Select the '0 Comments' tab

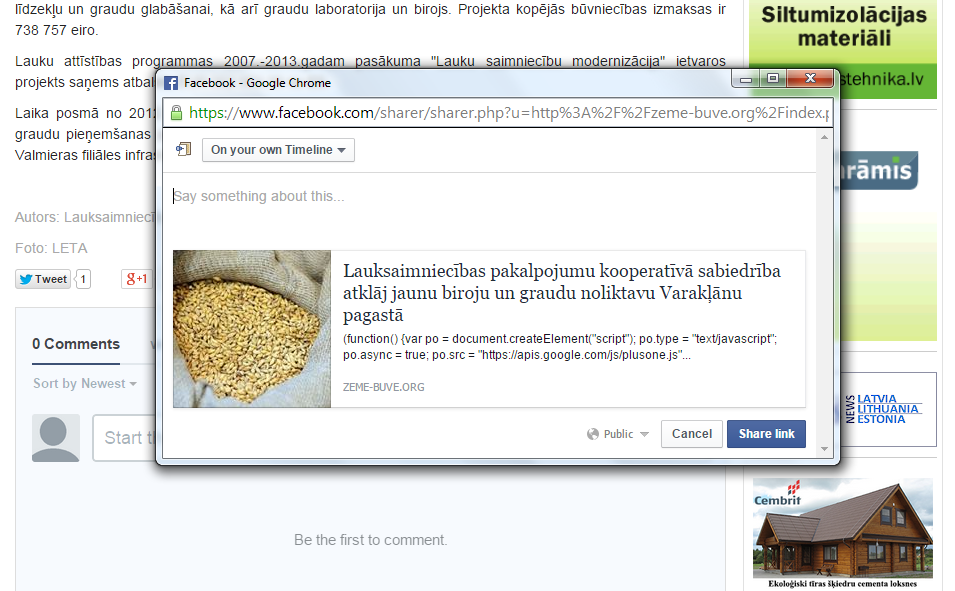tap(76, 344)
